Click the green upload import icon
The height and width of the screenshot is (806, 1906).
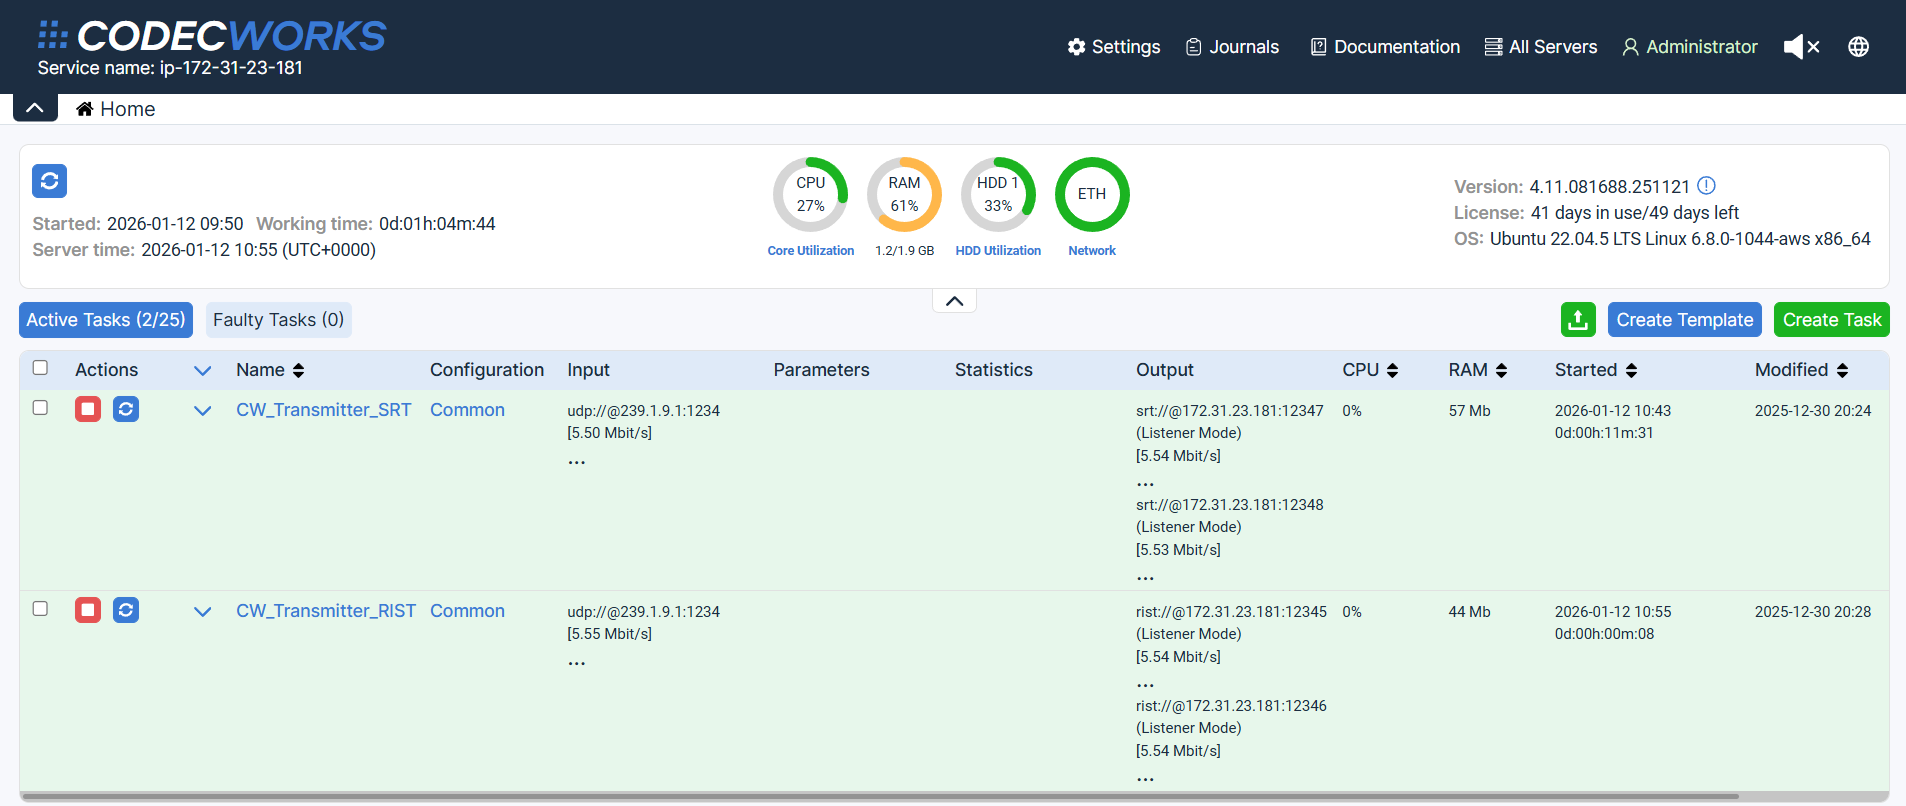[x=1577, y=320]
